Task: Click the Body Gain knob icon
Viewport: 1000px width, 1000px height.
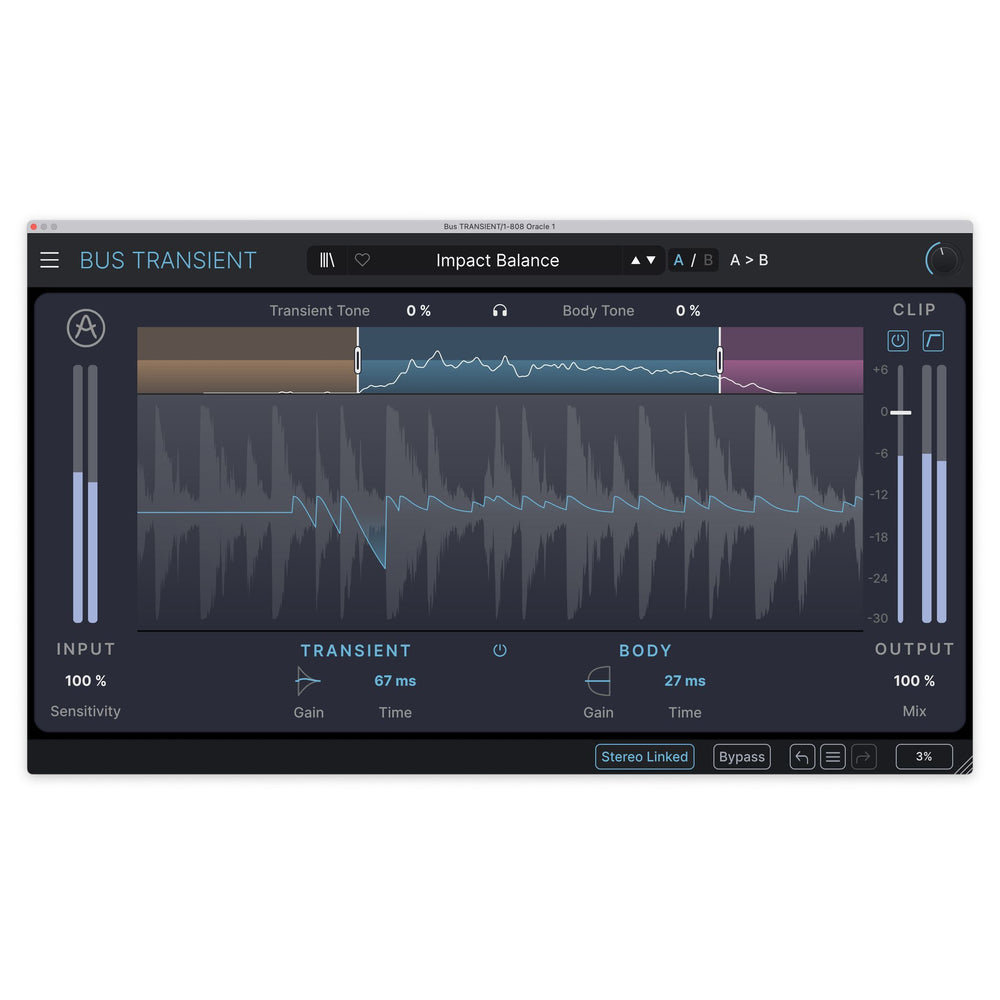Action: click(598, 682)
